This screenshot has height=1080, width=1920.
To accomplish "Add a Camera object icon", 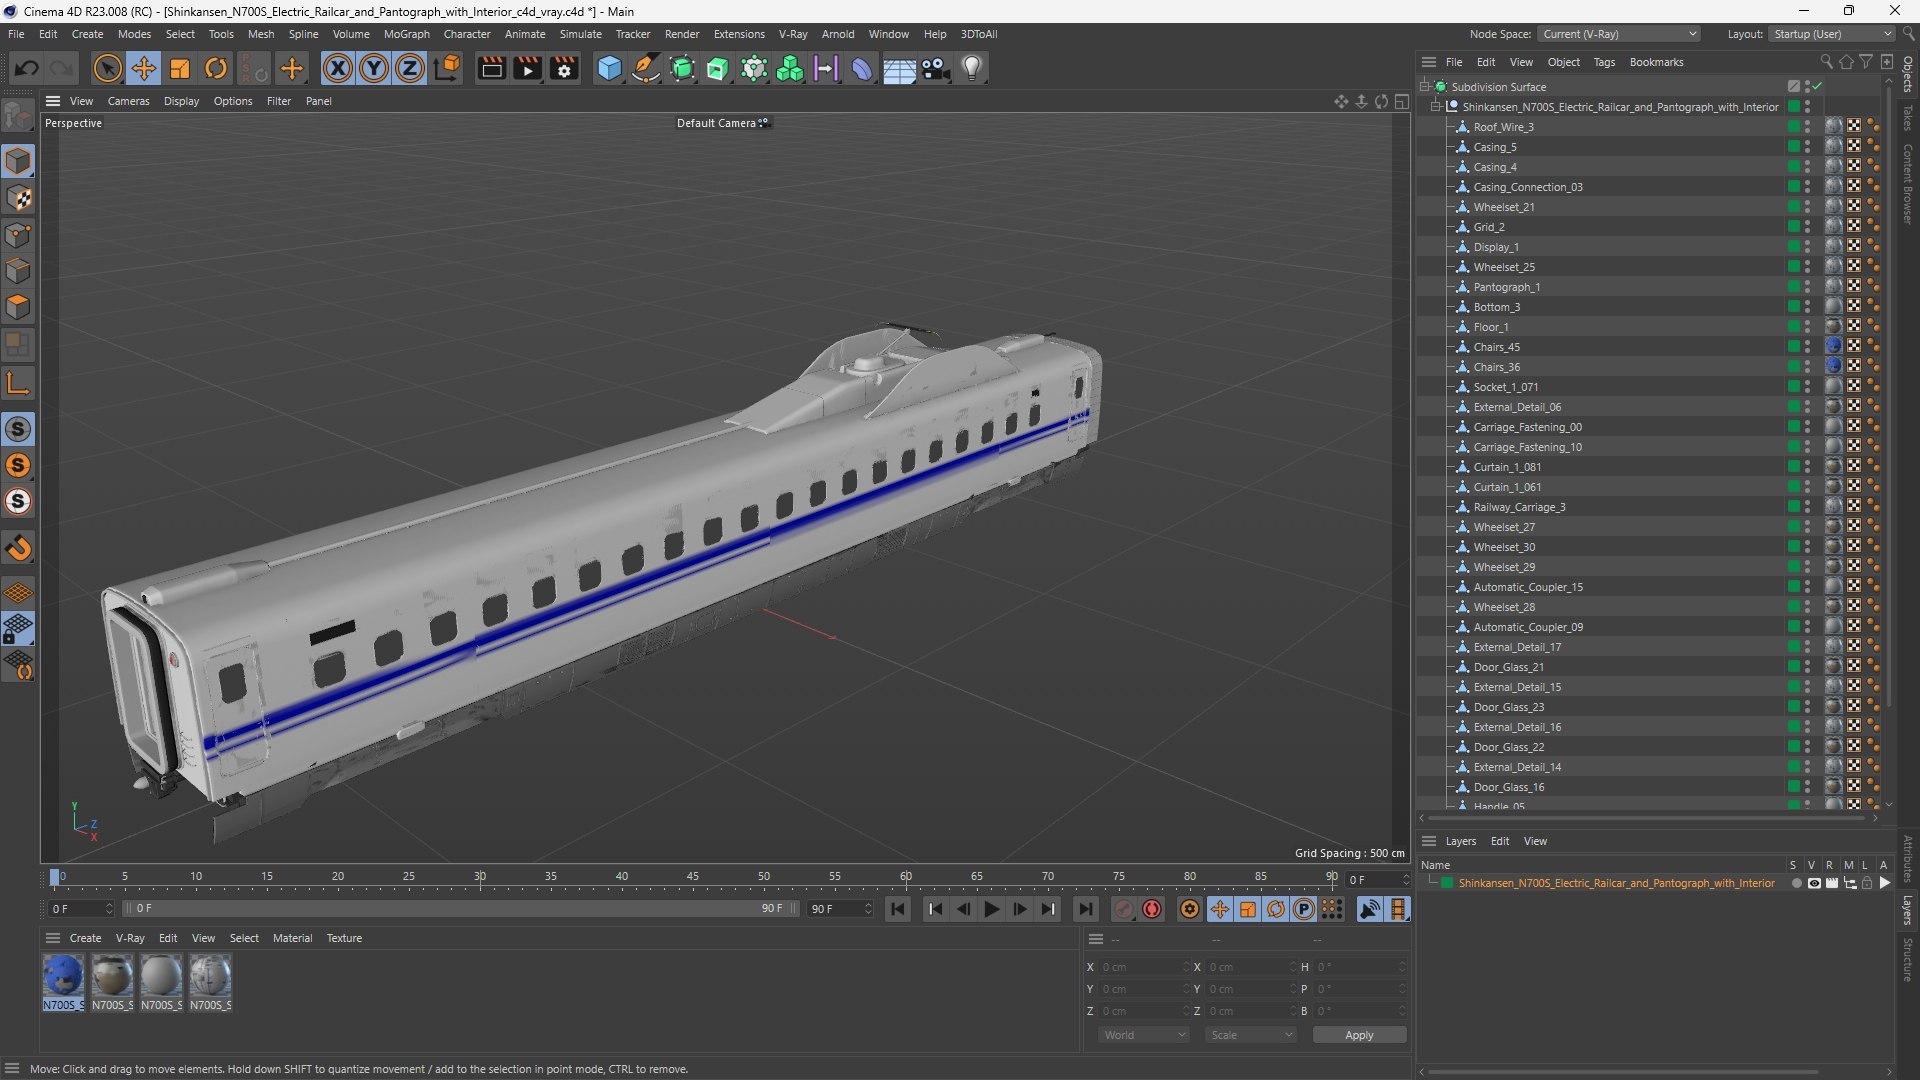I will [x=936, y=68].
